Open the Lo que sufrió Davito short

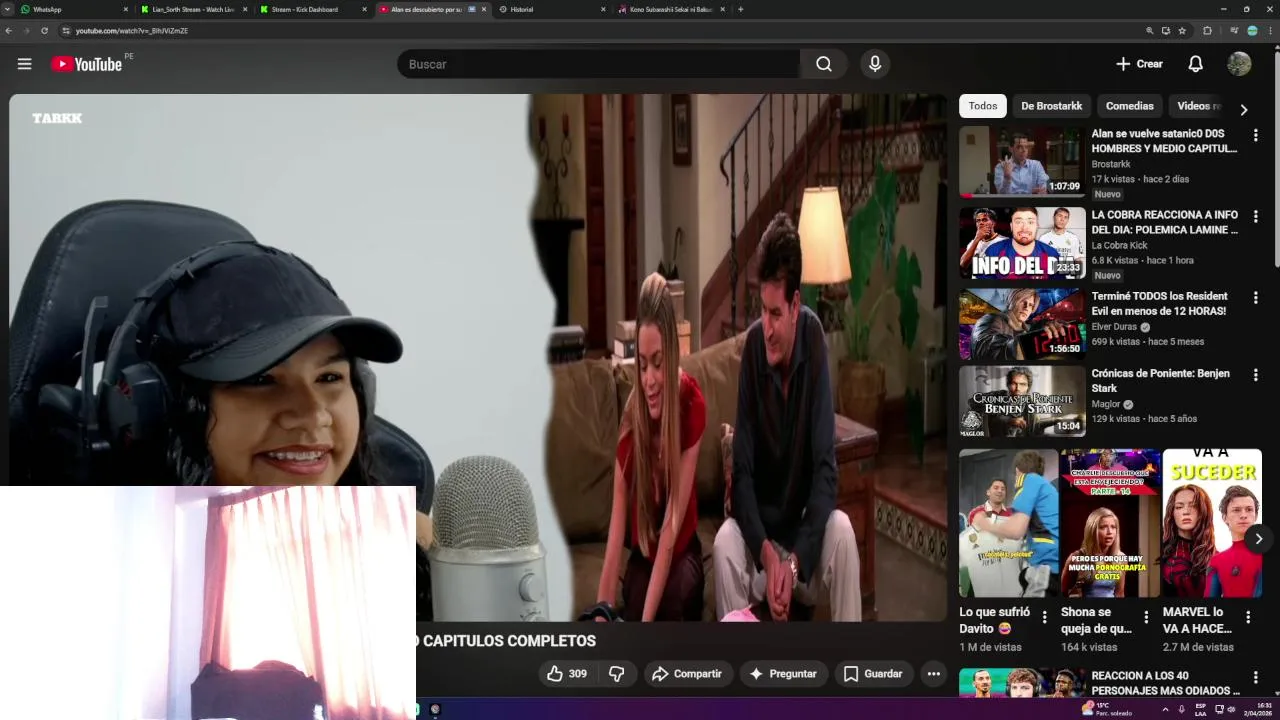[1008, 523]
